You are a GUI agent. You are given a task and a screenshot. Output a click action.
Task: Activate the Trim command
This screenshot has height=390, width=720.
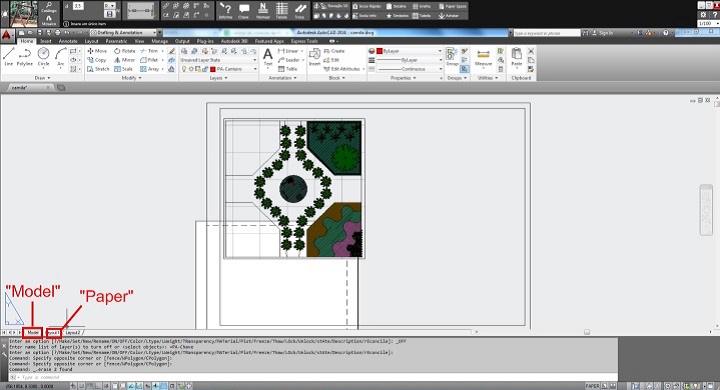click(149, 51)
